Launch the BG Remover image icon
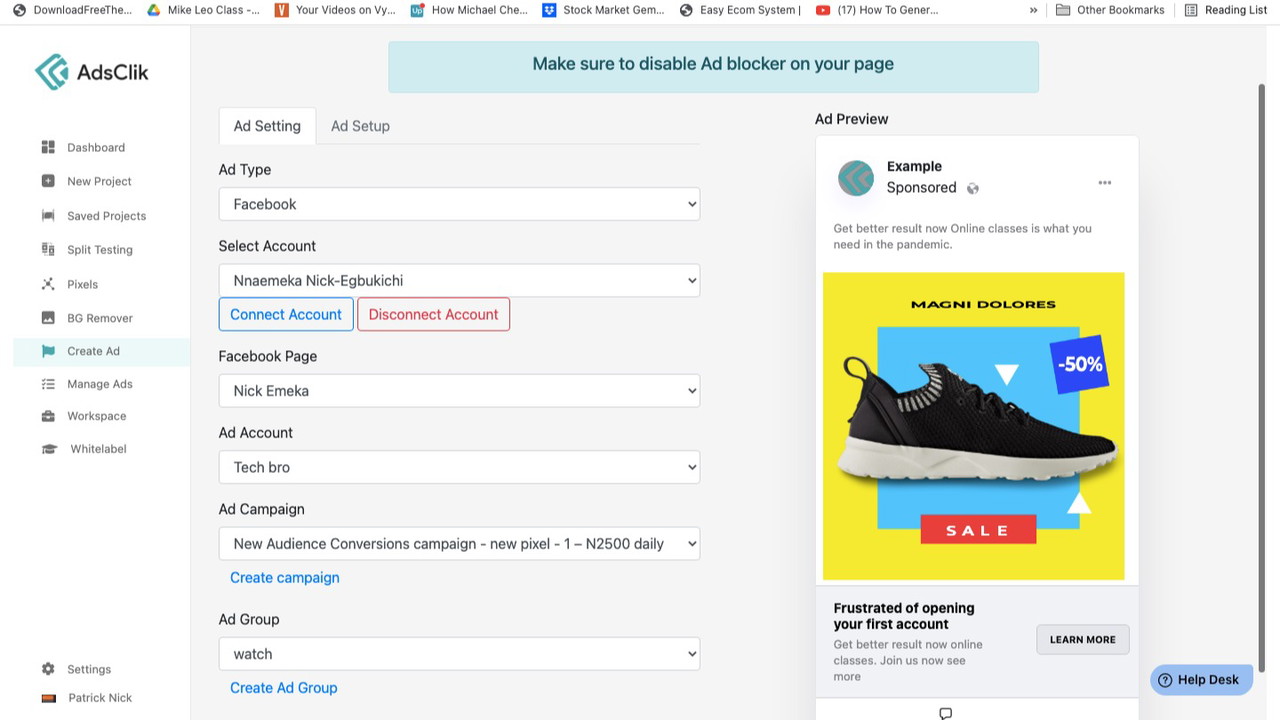Image resolution: width=1280 pixels, height=720 pixels. (48, 318)
